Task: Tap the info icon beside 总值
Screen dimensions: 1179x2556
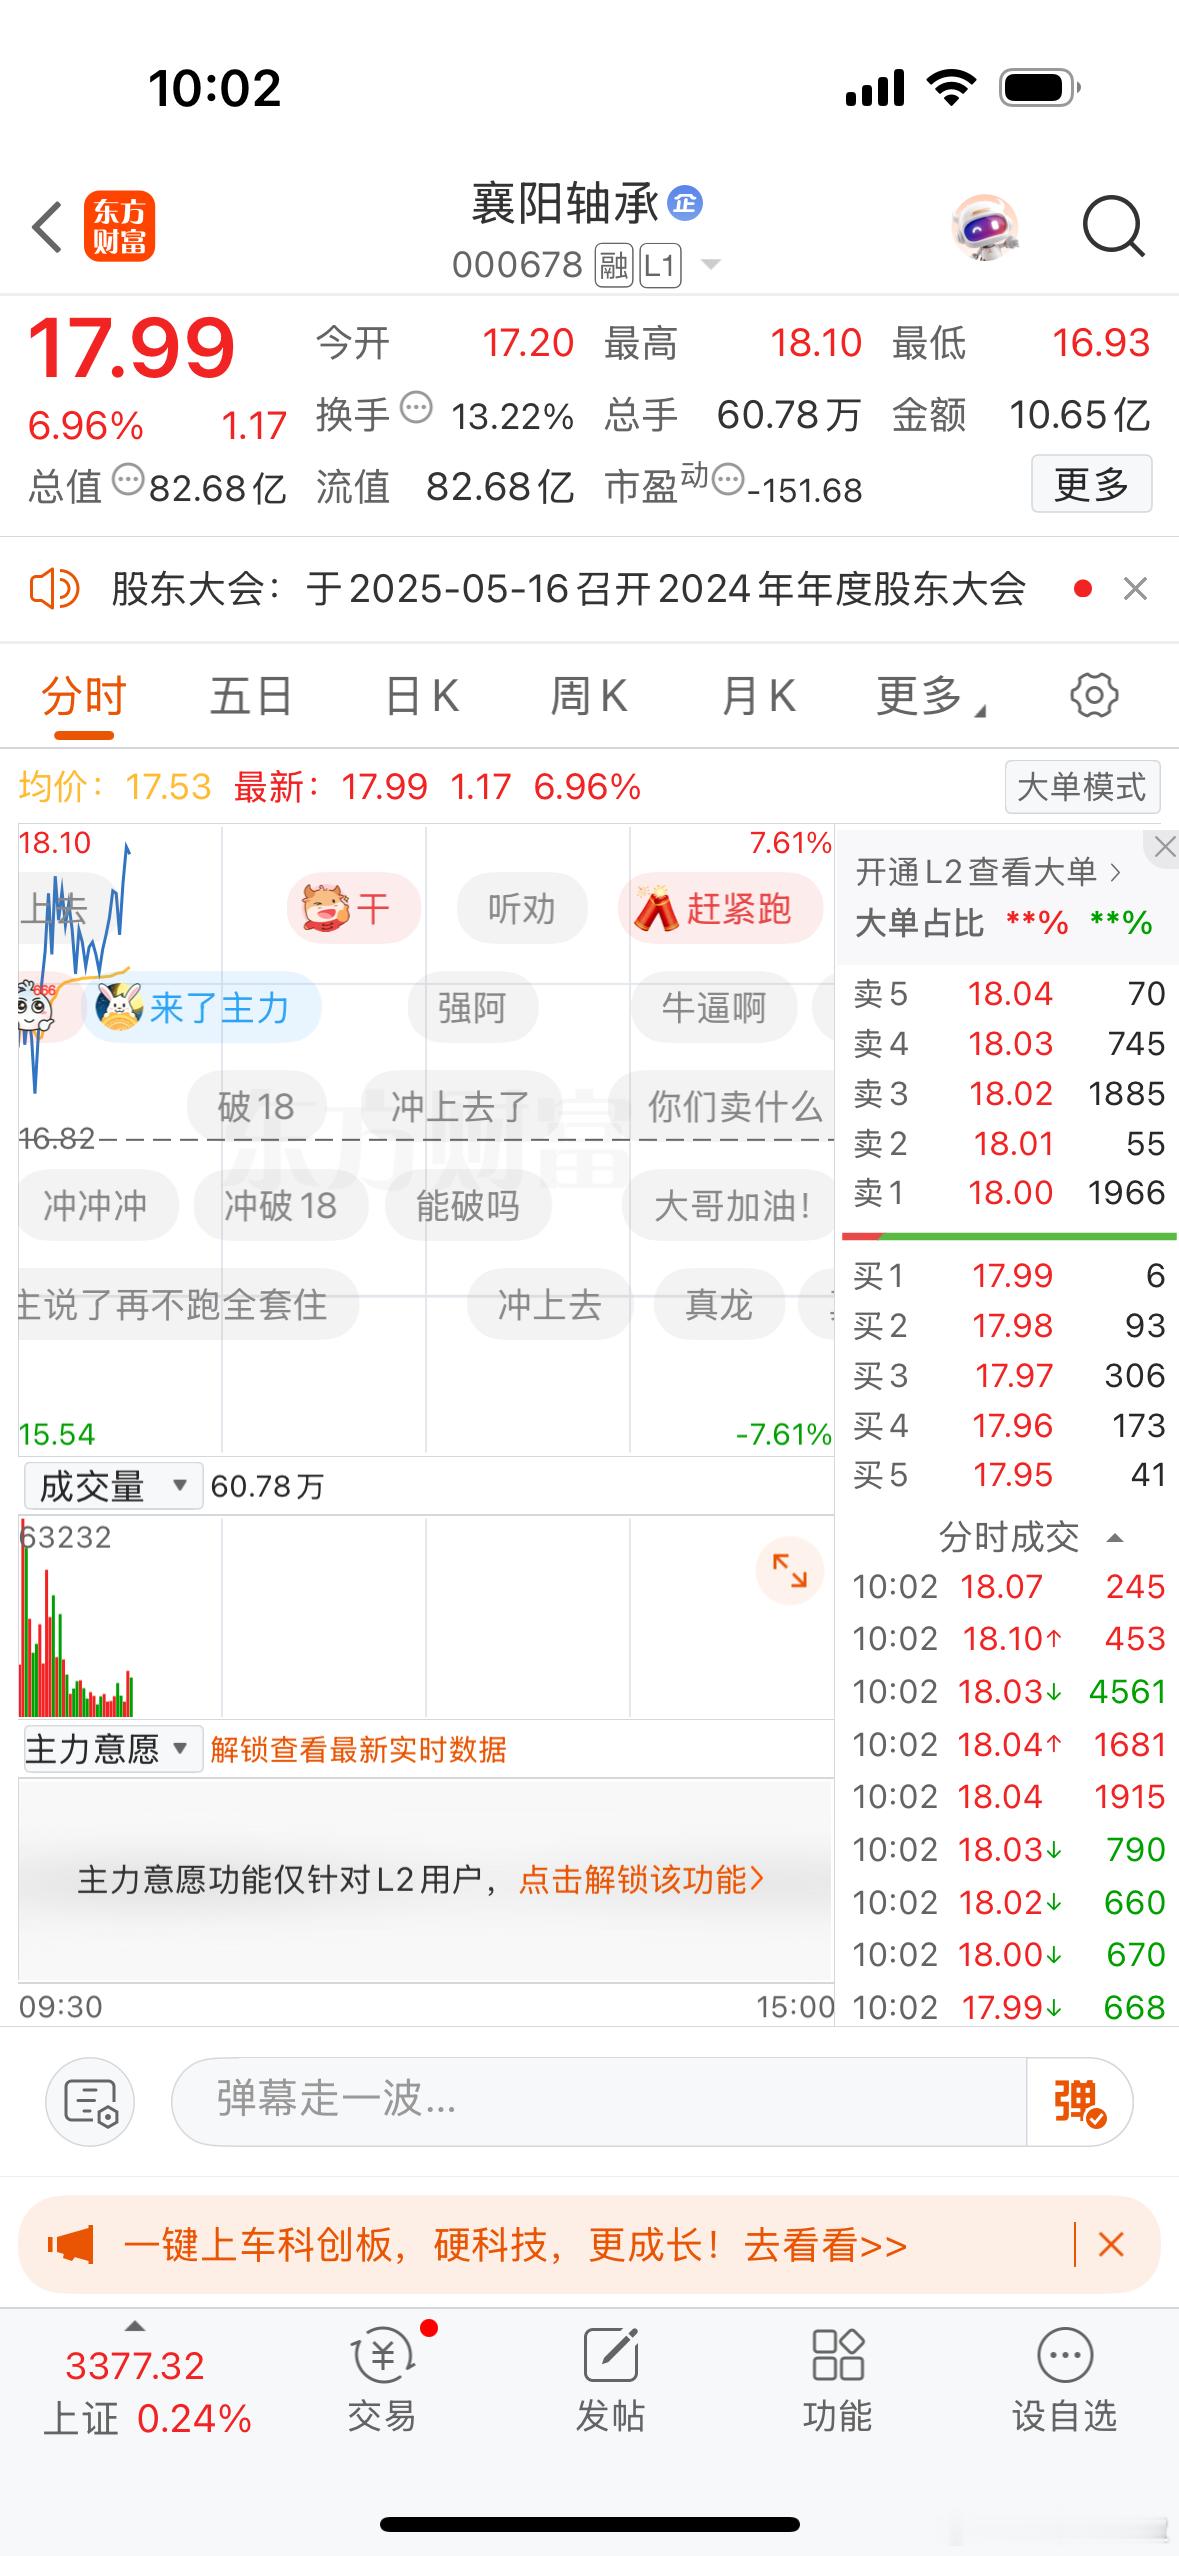Action: [x=128, y=480]
